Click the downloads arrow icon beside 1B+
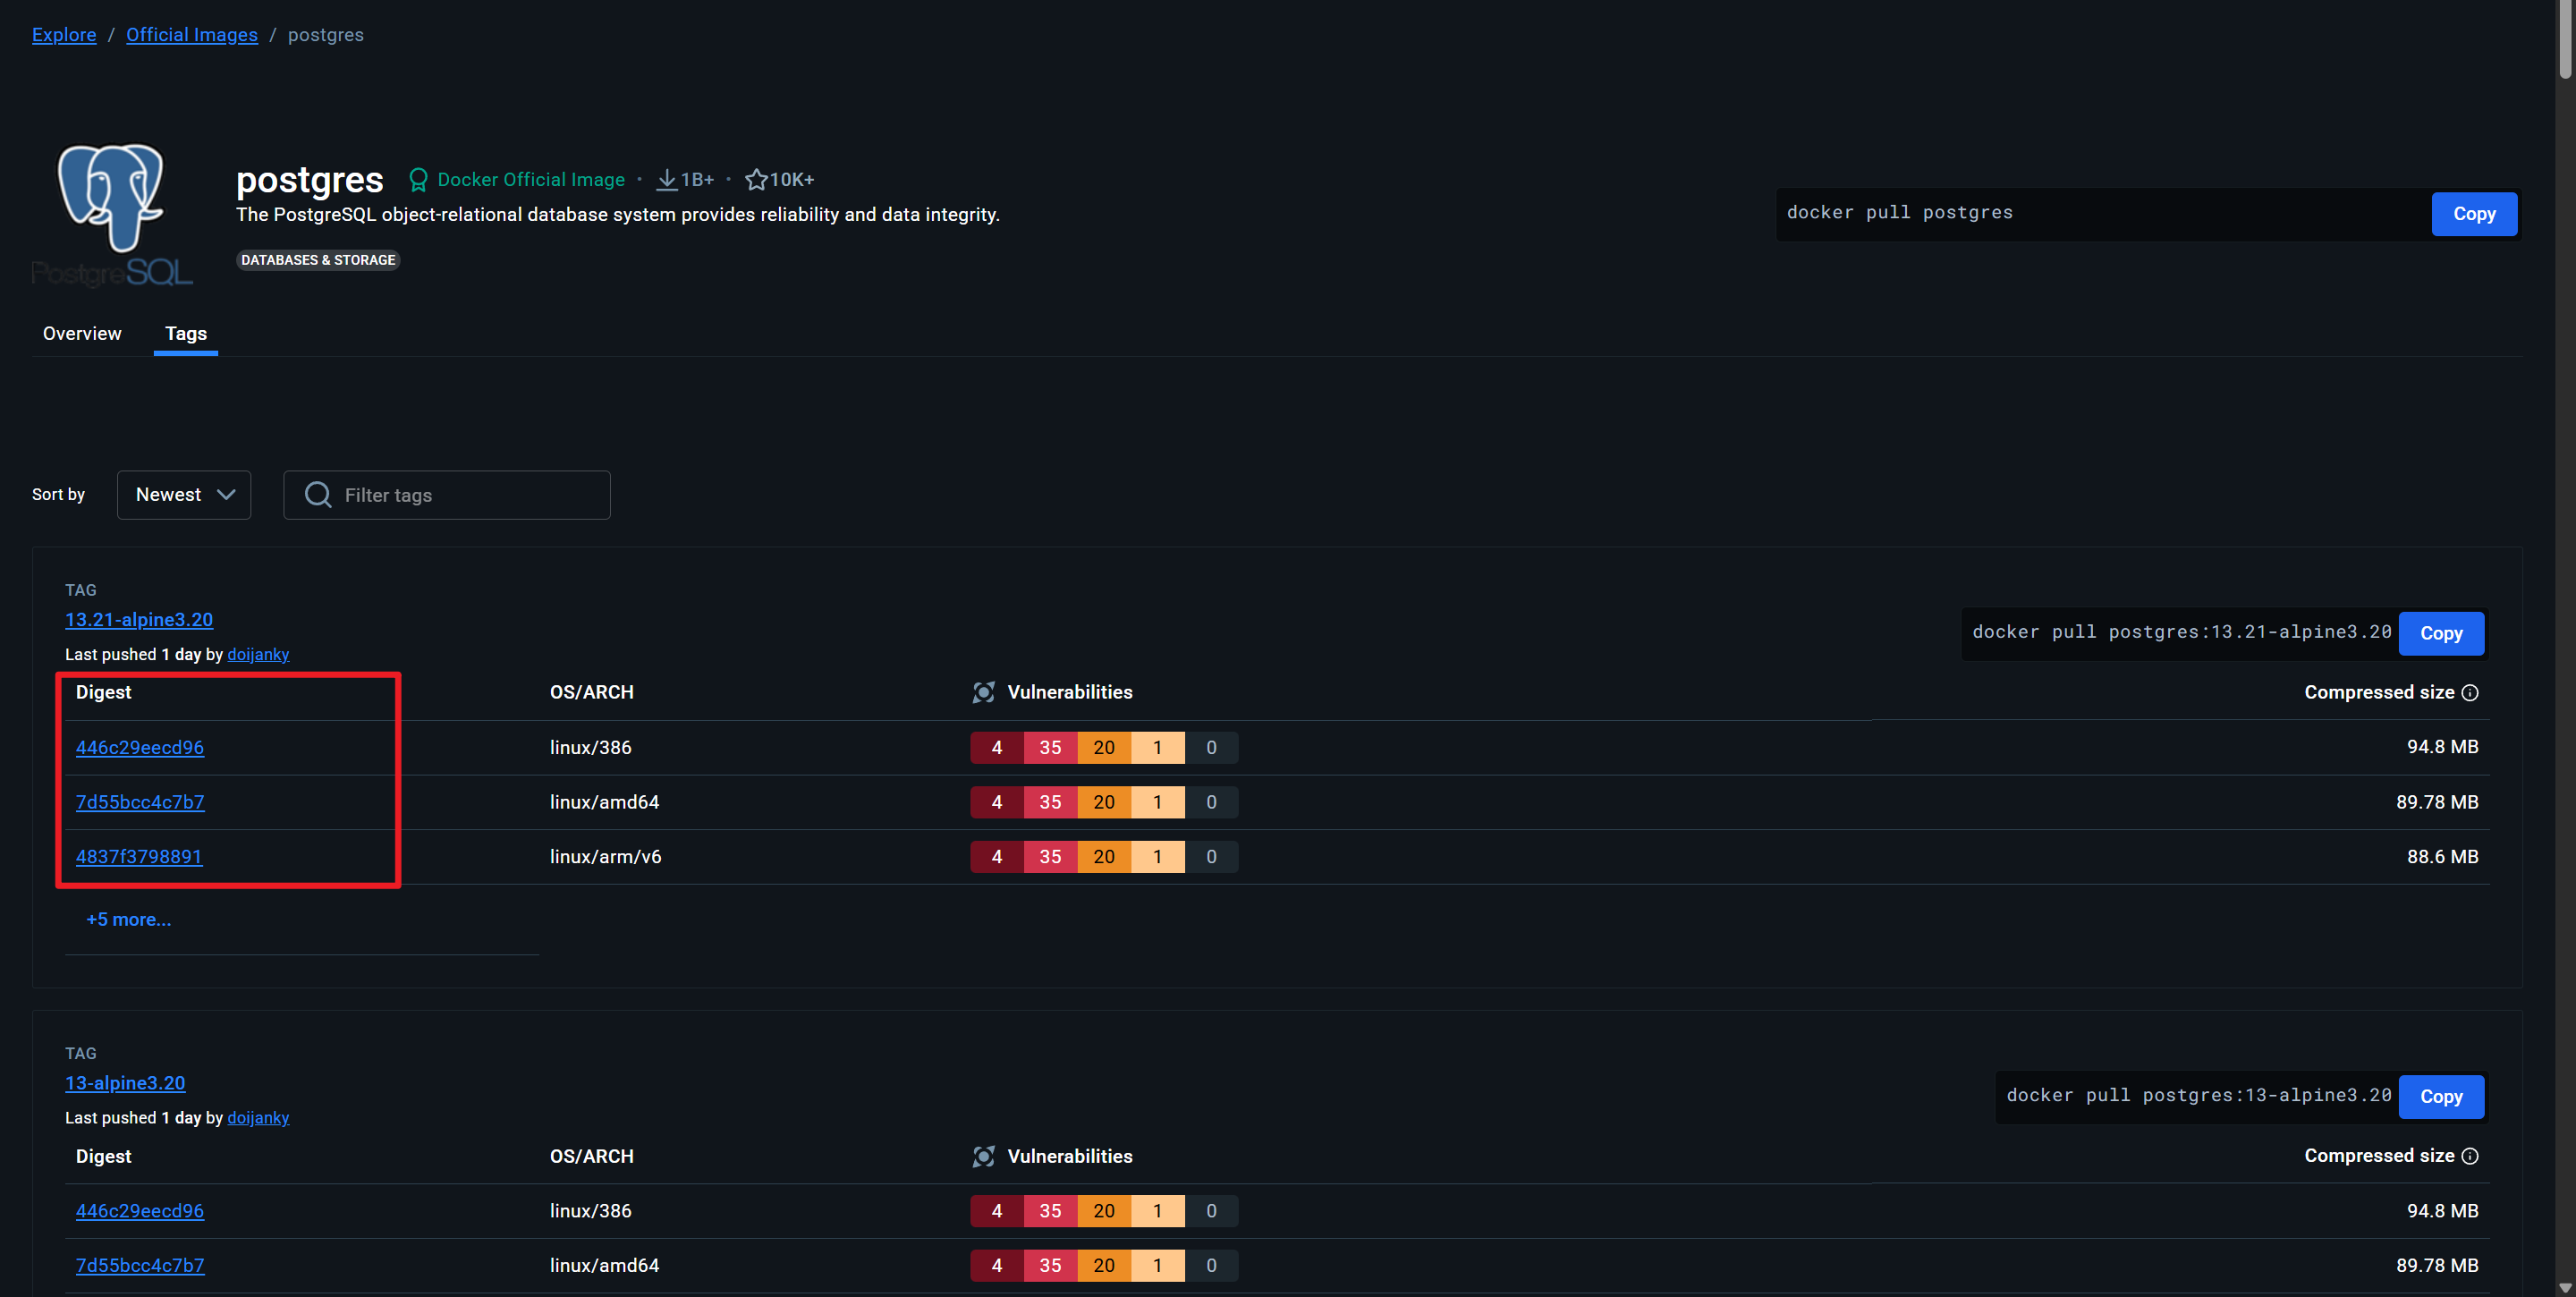This screenshot has height=1297, width=2576. (666, 180)
